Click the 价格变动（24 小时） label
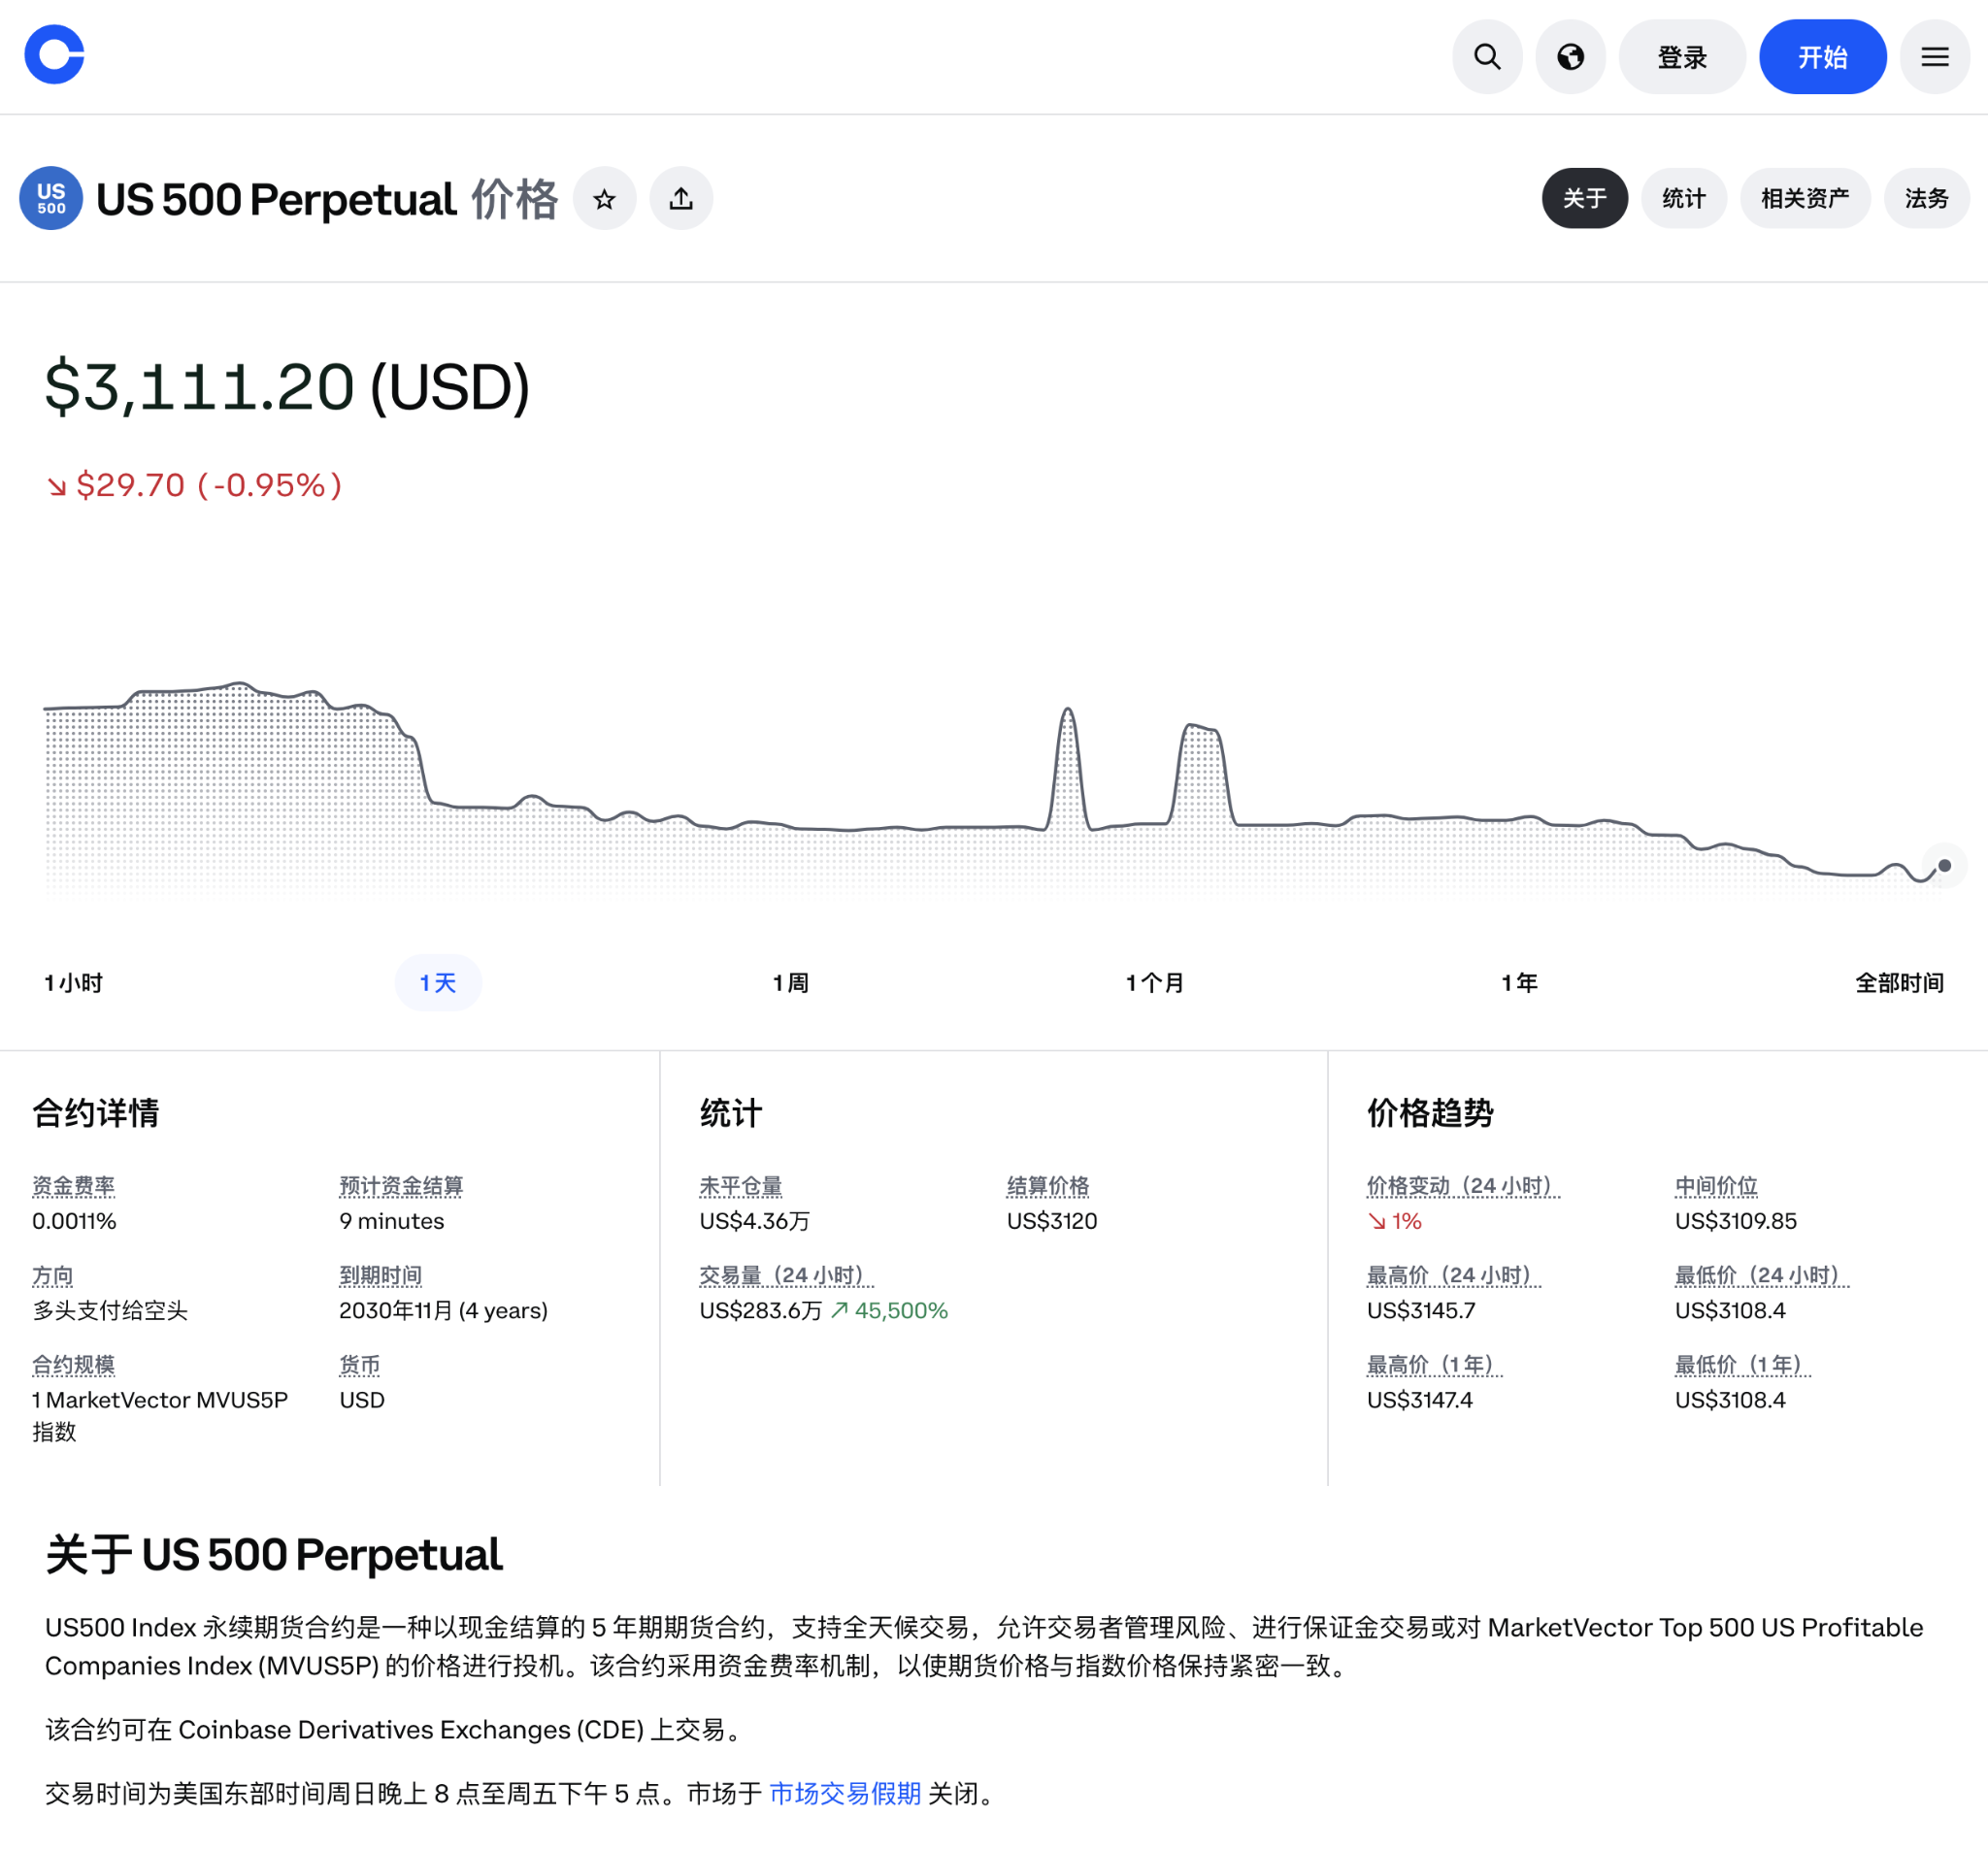 pos(1463,1186)
